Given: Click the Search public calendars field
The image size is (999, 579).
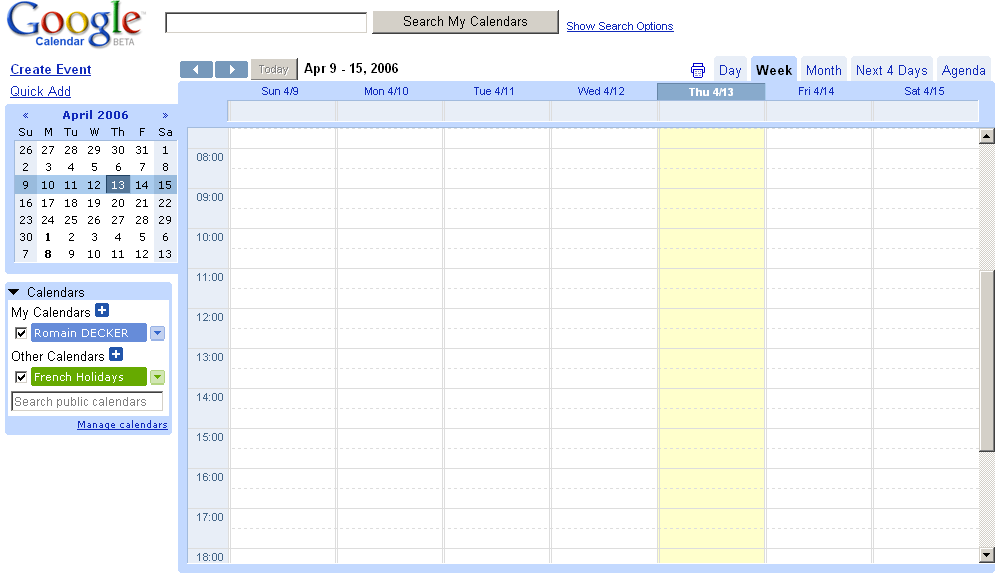Looking at the screenshot, I should (x=87, y=402).
